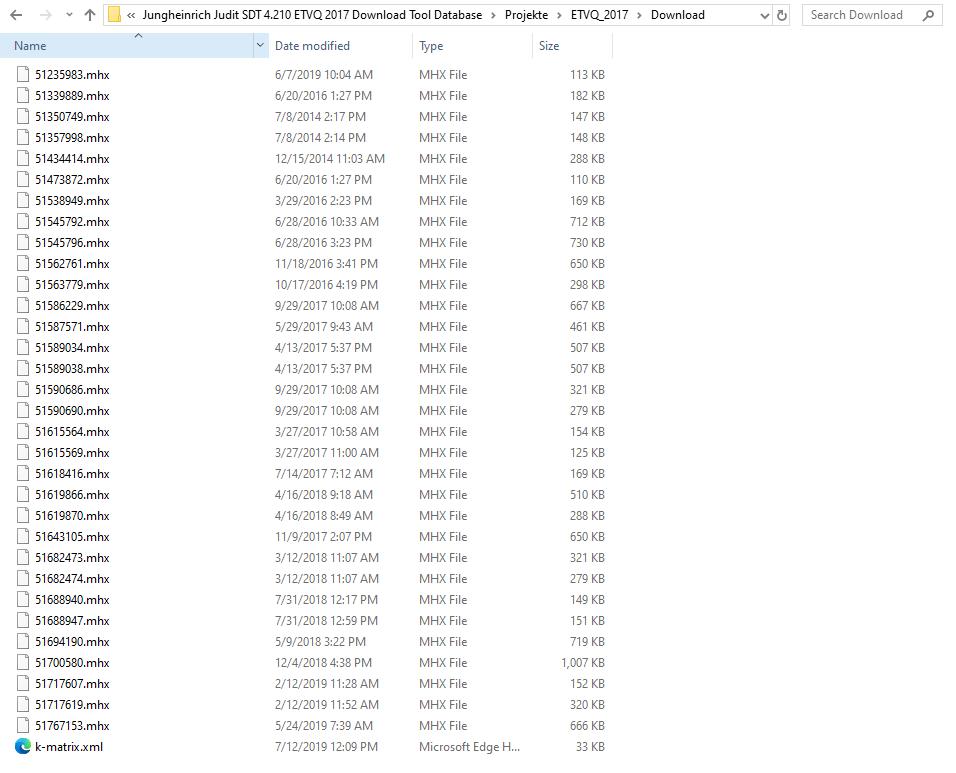The width and height of the screenshot is (956, 773).
Task: Click the Microsoft Edge H... type cell
Action: click(469, 747)
